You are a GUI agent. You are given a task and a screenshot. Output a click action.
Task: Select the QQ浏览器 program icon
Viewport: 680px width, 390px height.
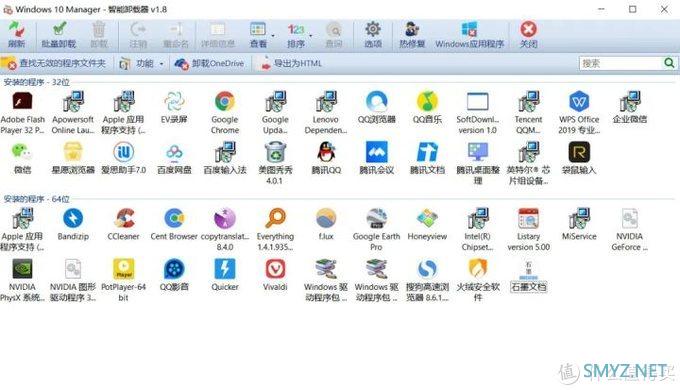tap(376, 102)
